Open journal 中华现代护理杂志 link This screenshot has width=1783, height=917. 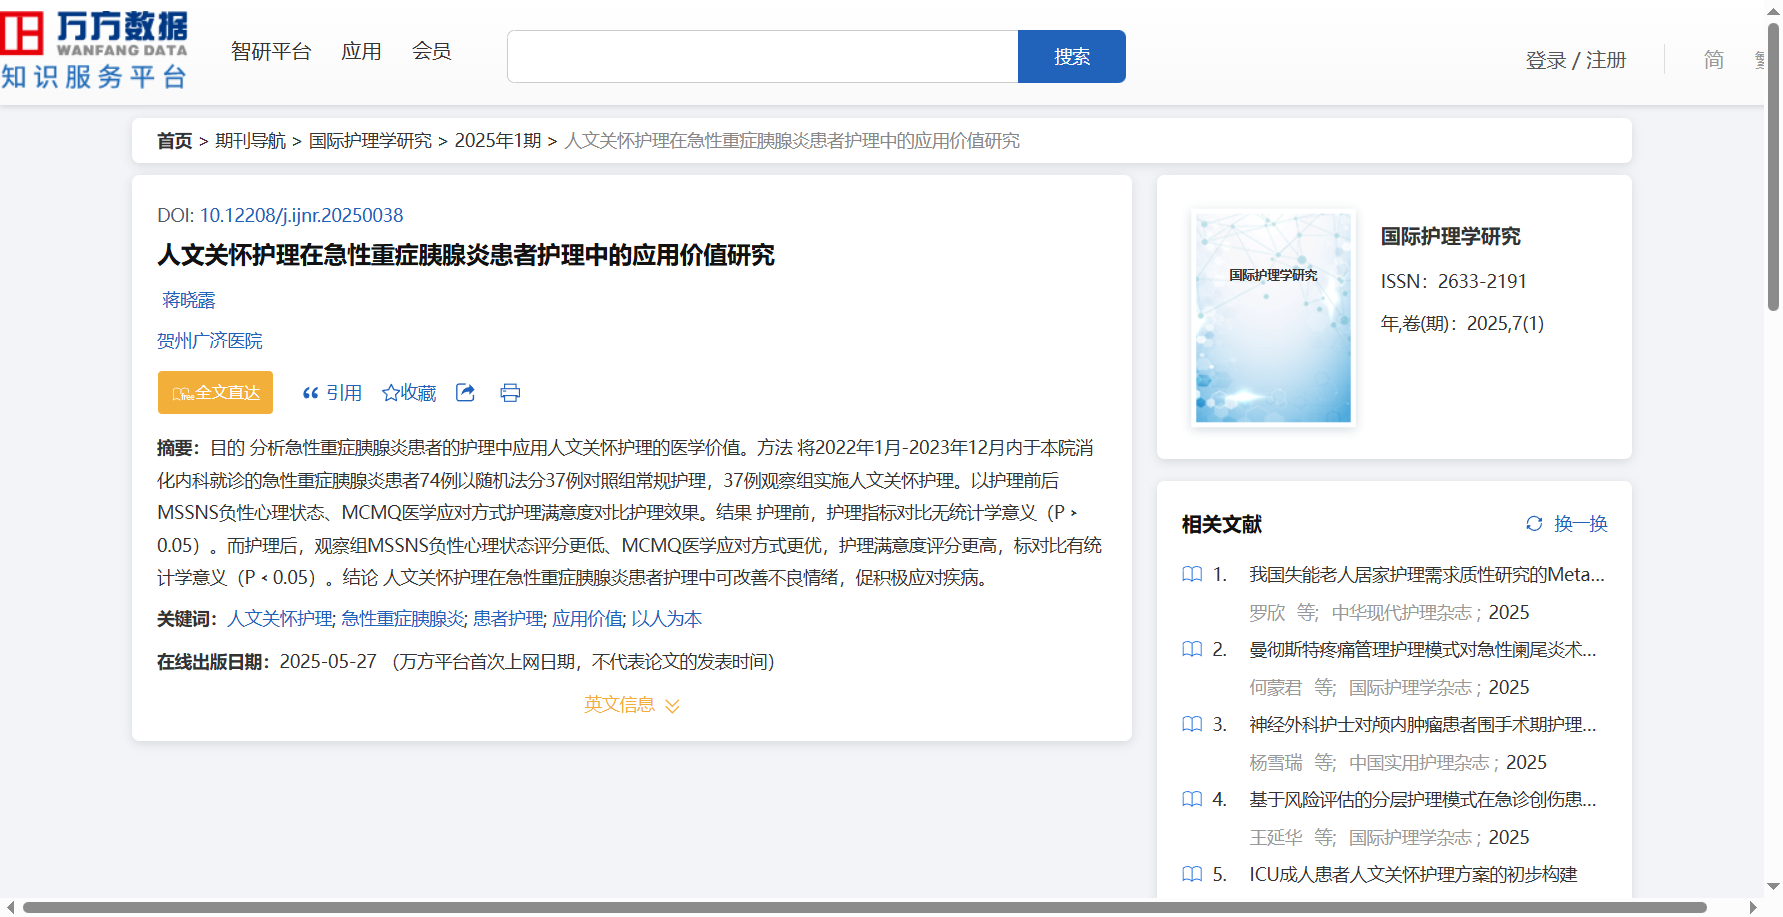point(1402,613)
